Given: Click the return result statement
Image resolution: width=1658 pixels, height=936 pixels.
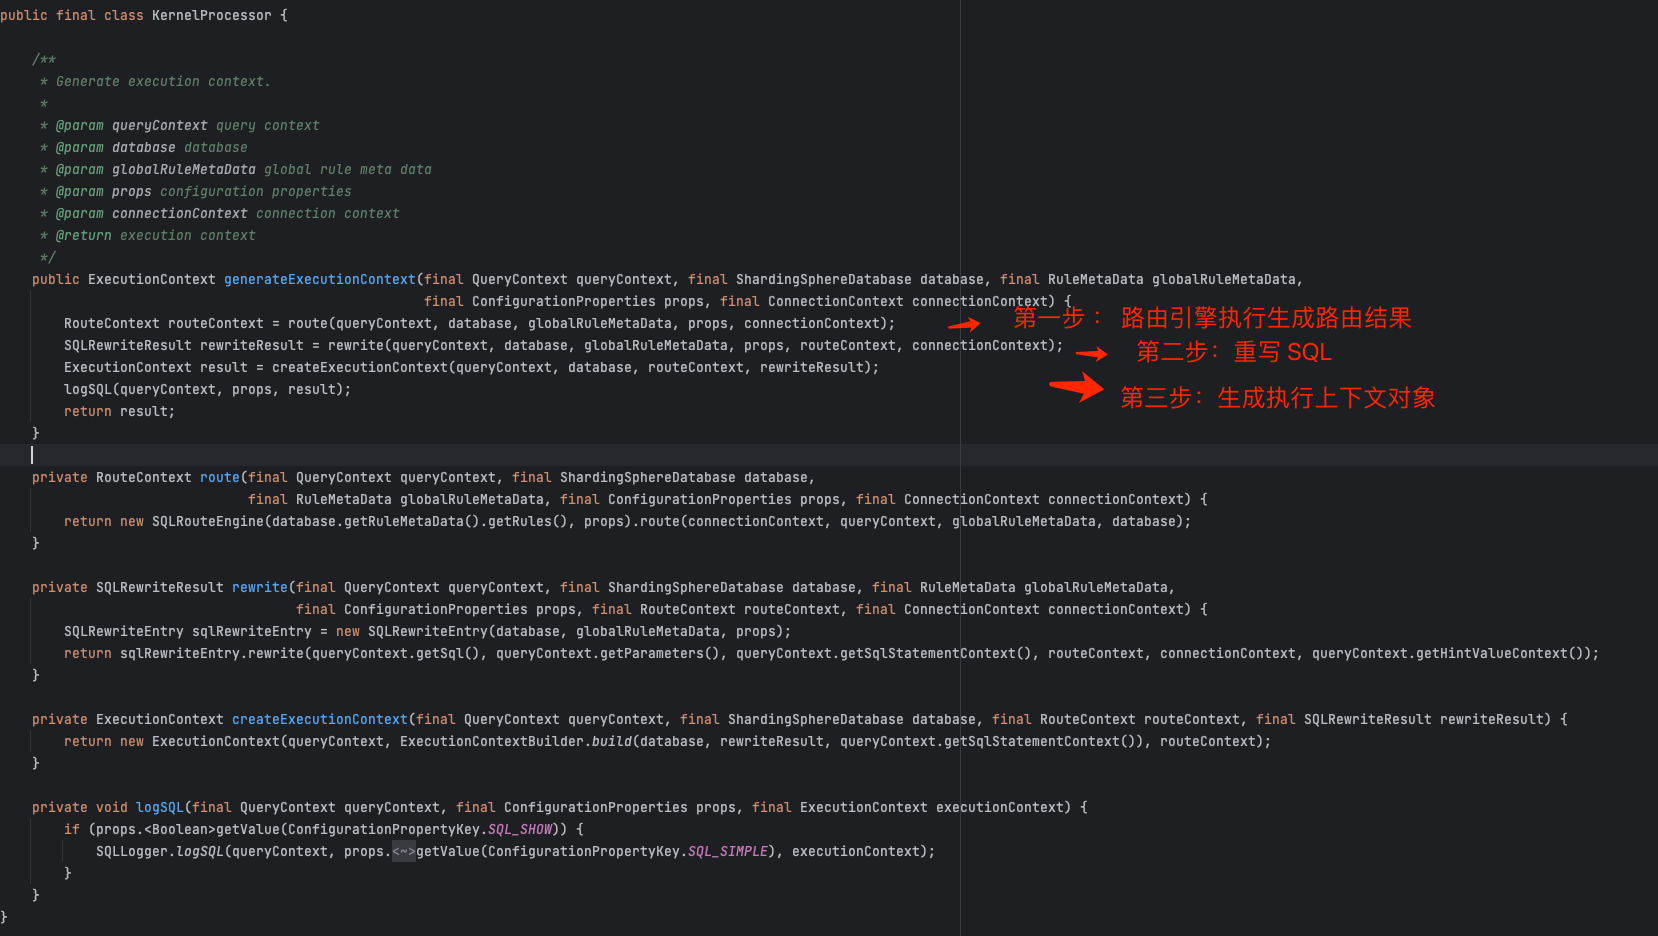Looking at the screenshot, I should coord(119,412).
